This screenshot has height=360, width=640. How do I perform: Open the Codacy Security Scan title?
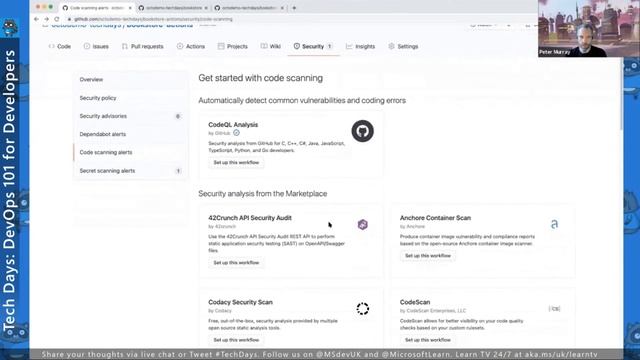click(240, 302)
